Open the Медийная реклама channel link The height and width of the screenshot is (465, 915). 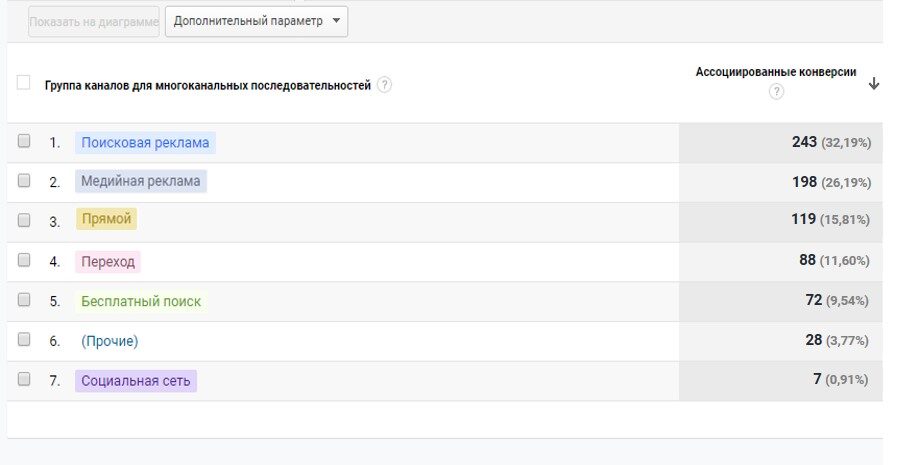click(x=141, y=182)
